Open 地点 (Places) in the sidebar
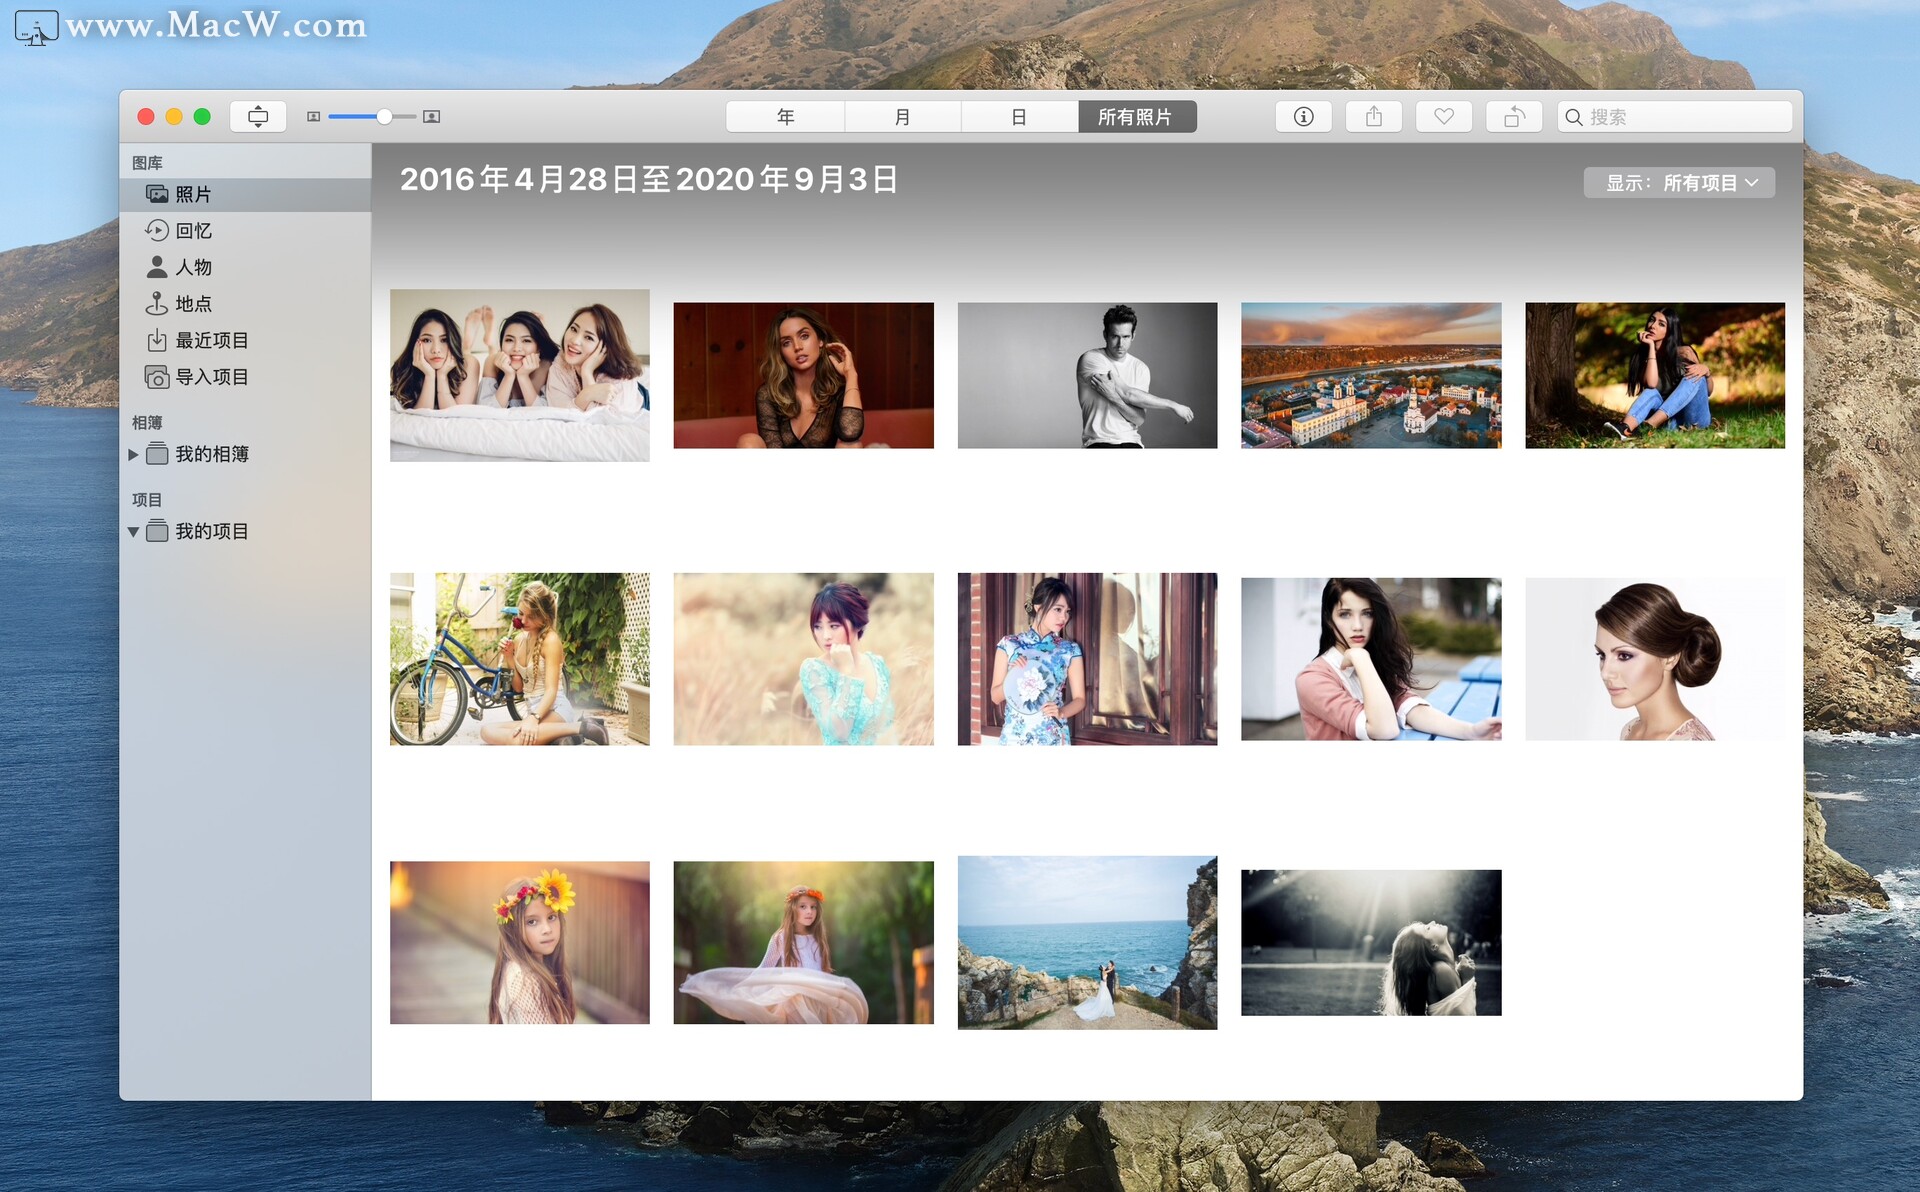This screenshot has height=1192, width=1920. (193, 304)
